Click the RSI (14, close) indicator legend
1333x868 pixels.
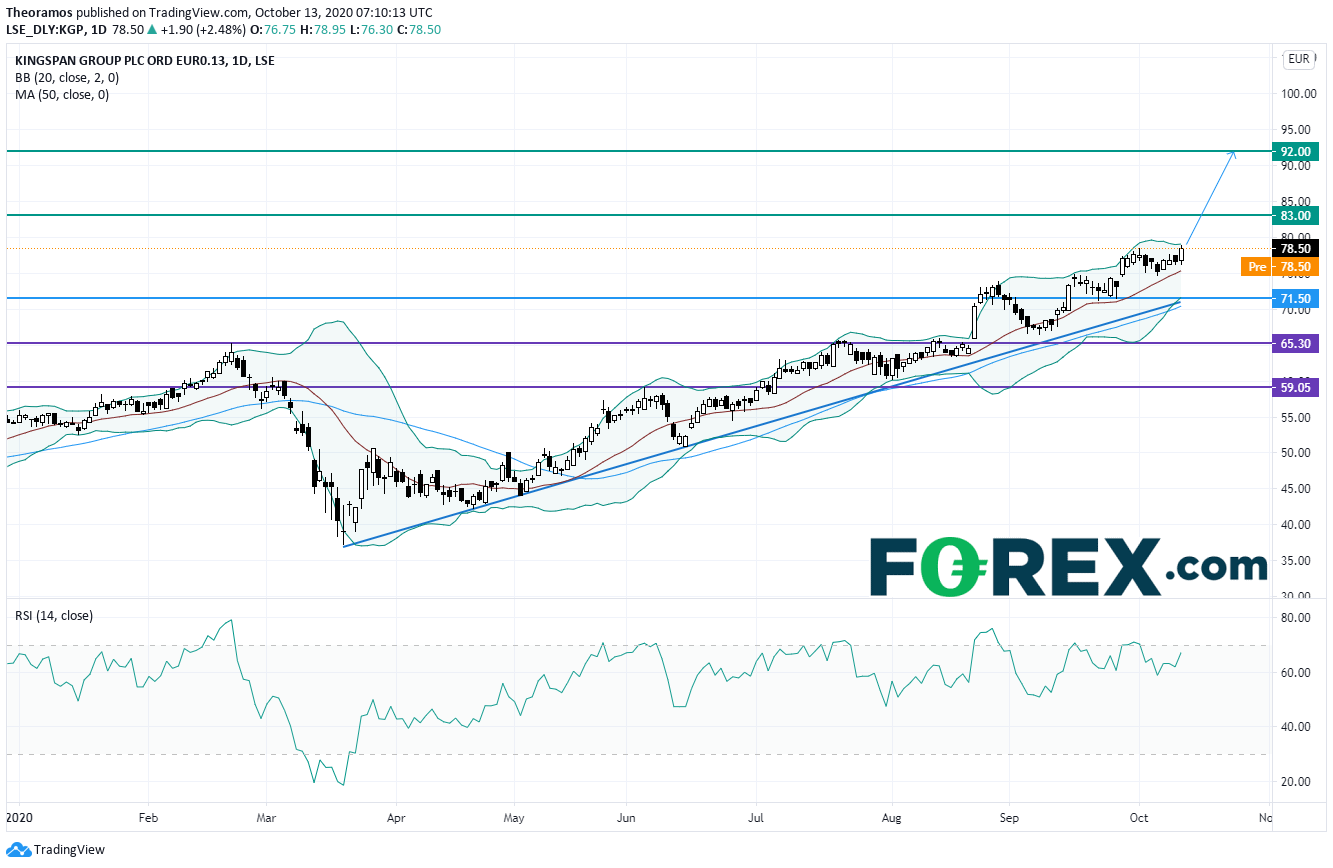(54, 616)
